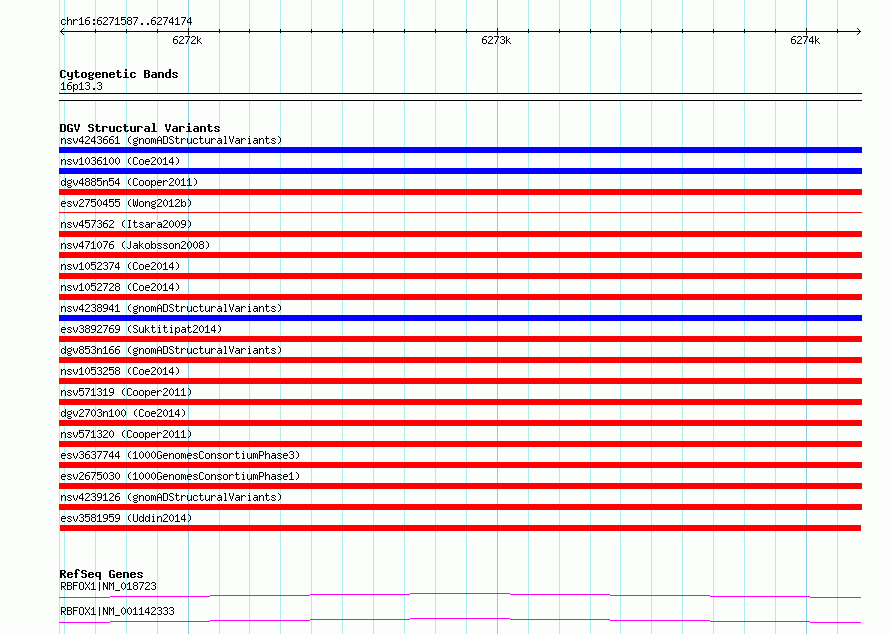This screenshot has height=634, width=890.
Task: Select the red bar under nsv4239126
Action: tap(460, 507)
